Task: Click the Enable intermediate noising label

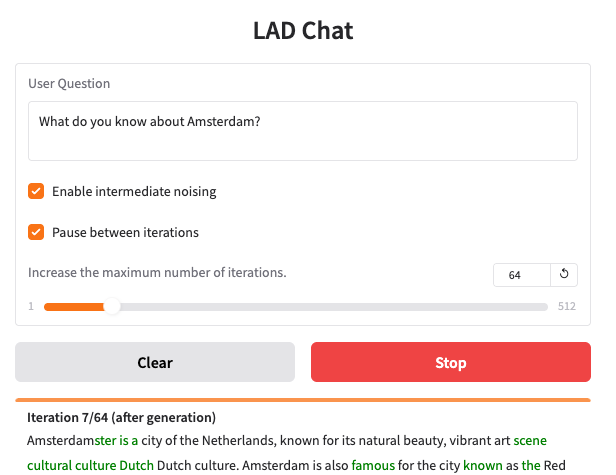Action: click(134, 191)
